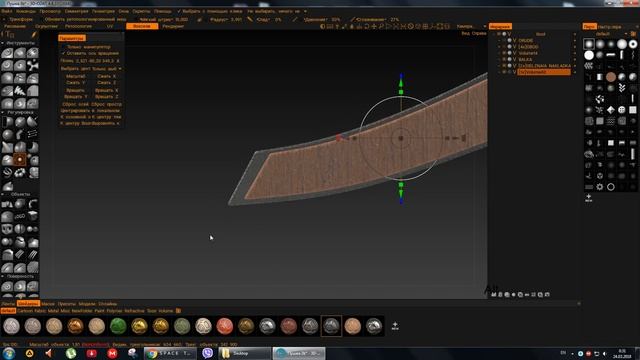Pick the gear-shaped brush alpha

(x=600, y=187)
